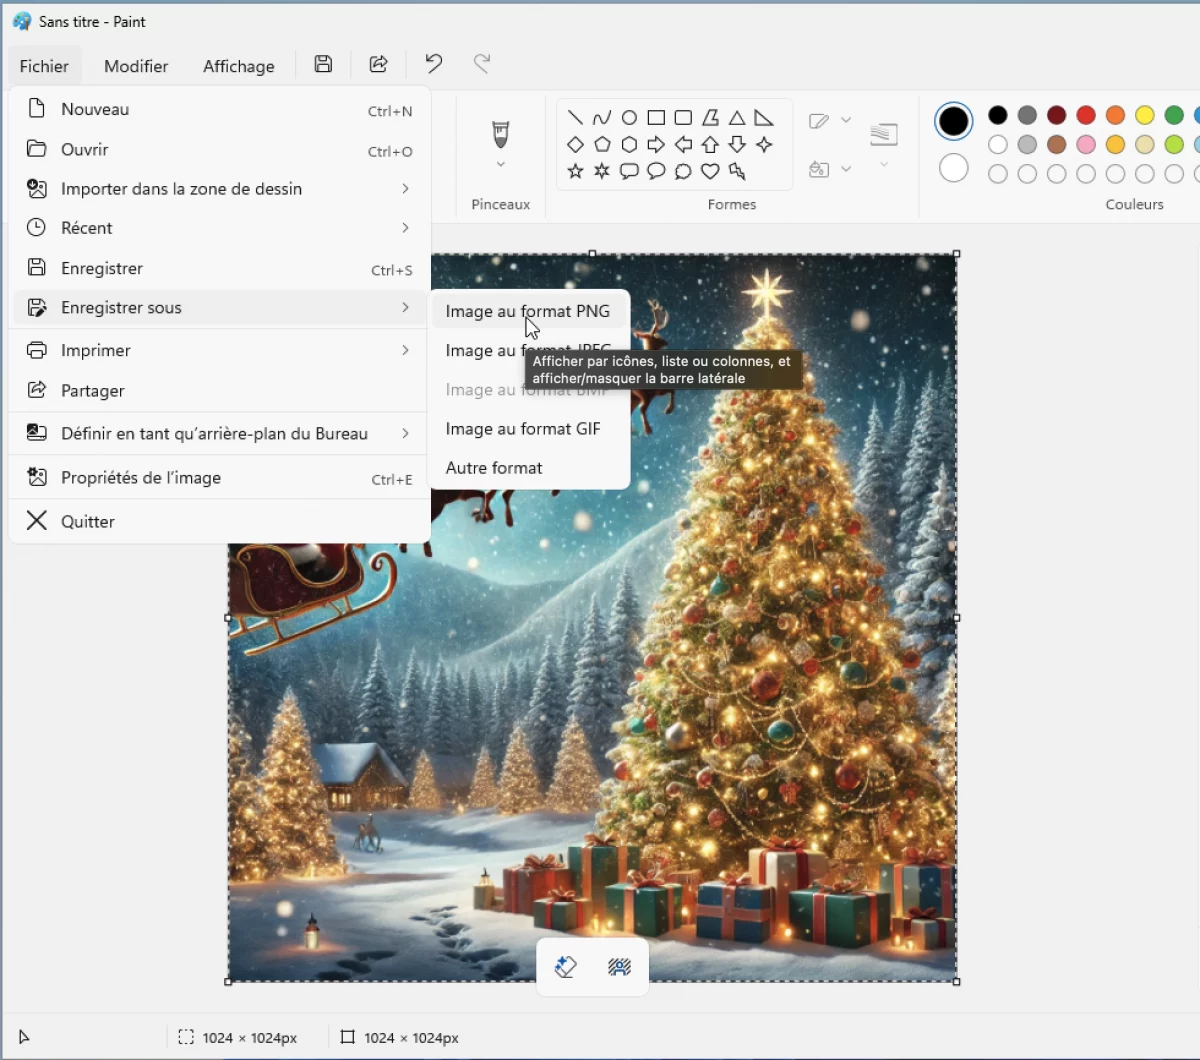Open Propriétés de l'image
This screenshot has height=1060, width=1200.
tap(219, 477)
